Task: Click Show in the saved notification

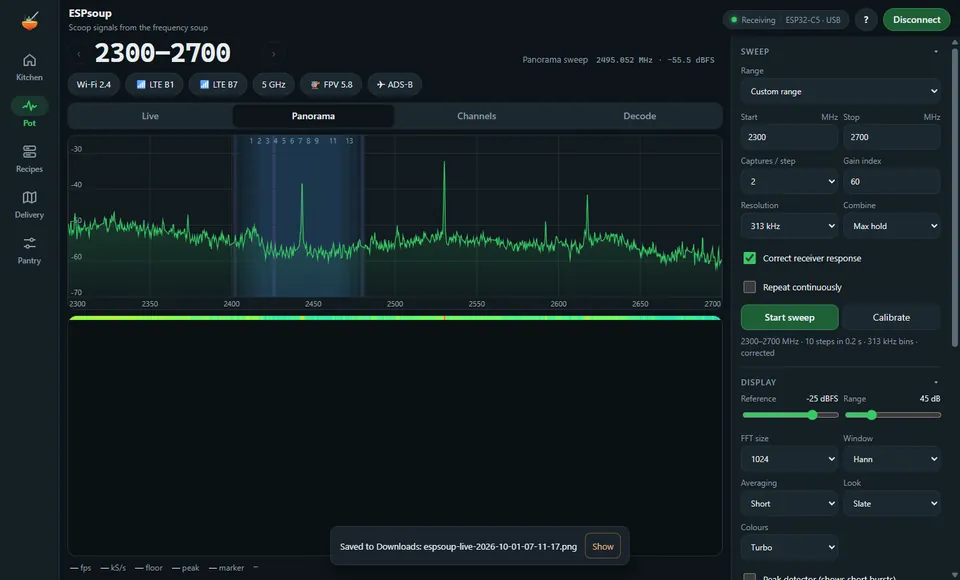Action: (602, 546)
